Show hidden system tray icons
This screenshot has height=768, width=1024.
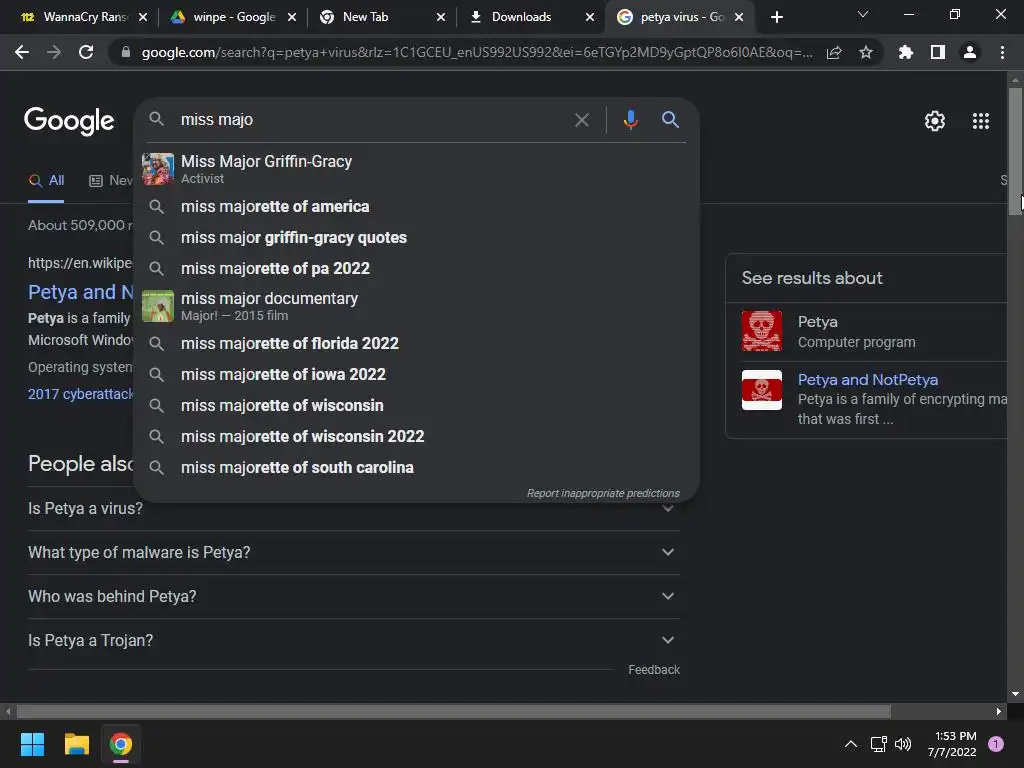[x=851, y=744]
